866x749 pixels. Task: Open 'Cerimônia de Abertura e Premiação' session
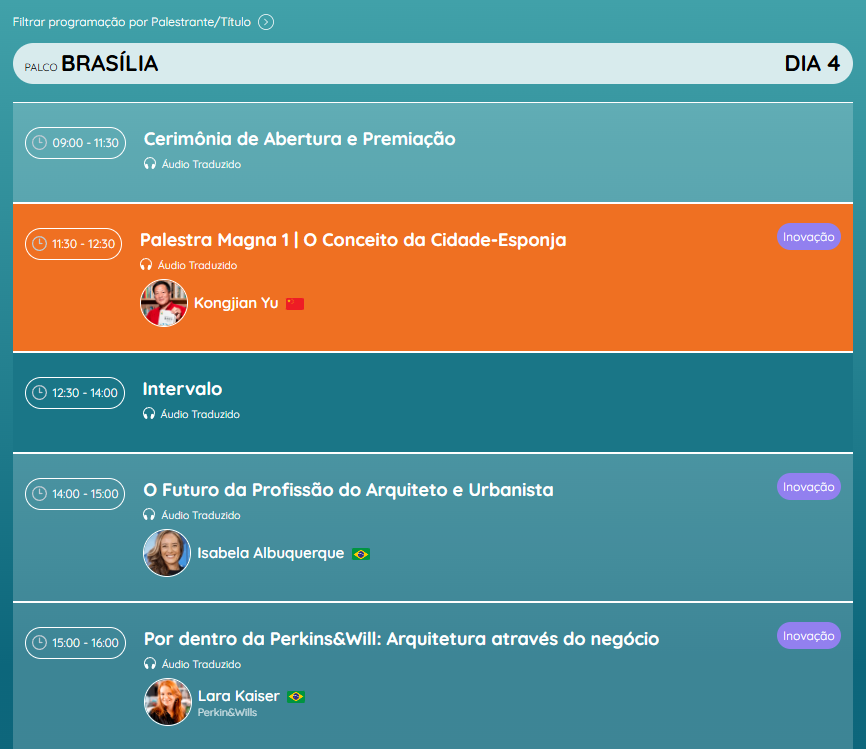click(x=299, y=139)
